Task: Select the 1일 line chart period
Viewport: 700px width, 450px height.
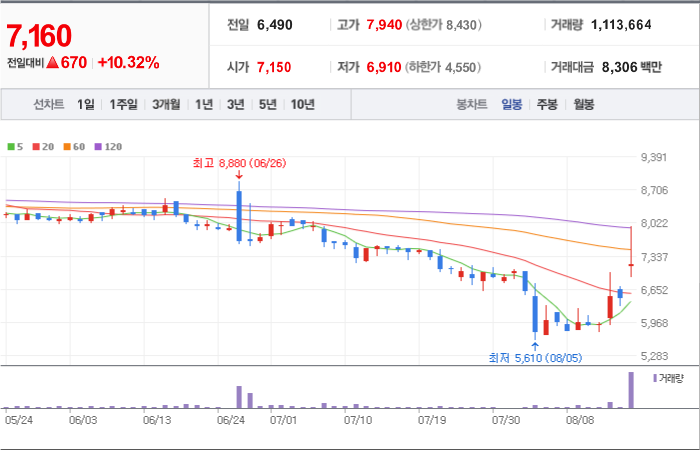Action: click(x=86, y=104)
